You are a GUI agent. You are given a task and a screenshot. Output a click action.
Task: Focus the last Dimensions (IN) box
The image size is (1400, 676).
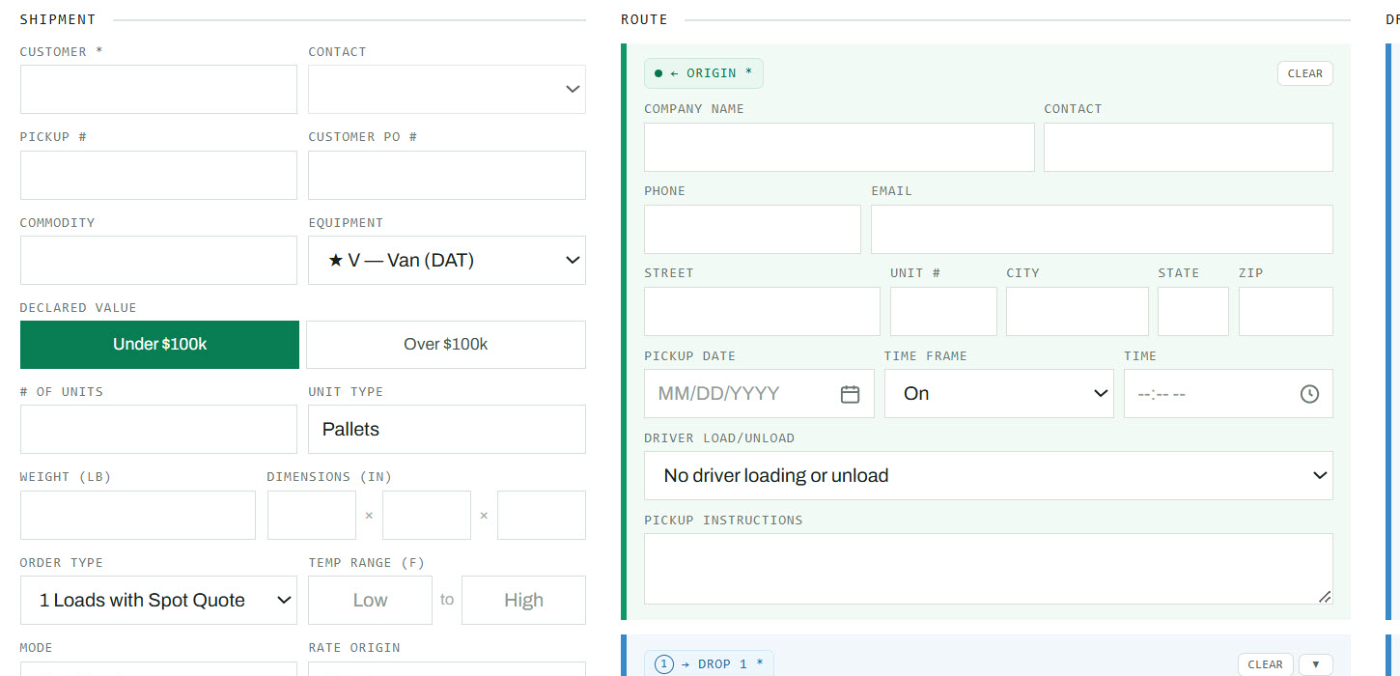tap(541, 515)
